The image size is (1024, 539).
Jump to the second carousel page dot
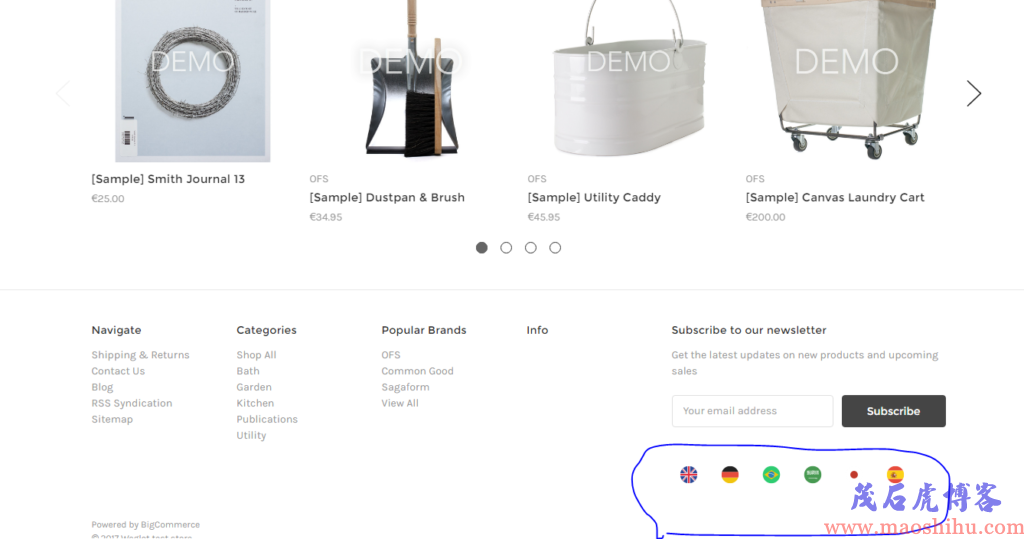[x=506, y=248]
